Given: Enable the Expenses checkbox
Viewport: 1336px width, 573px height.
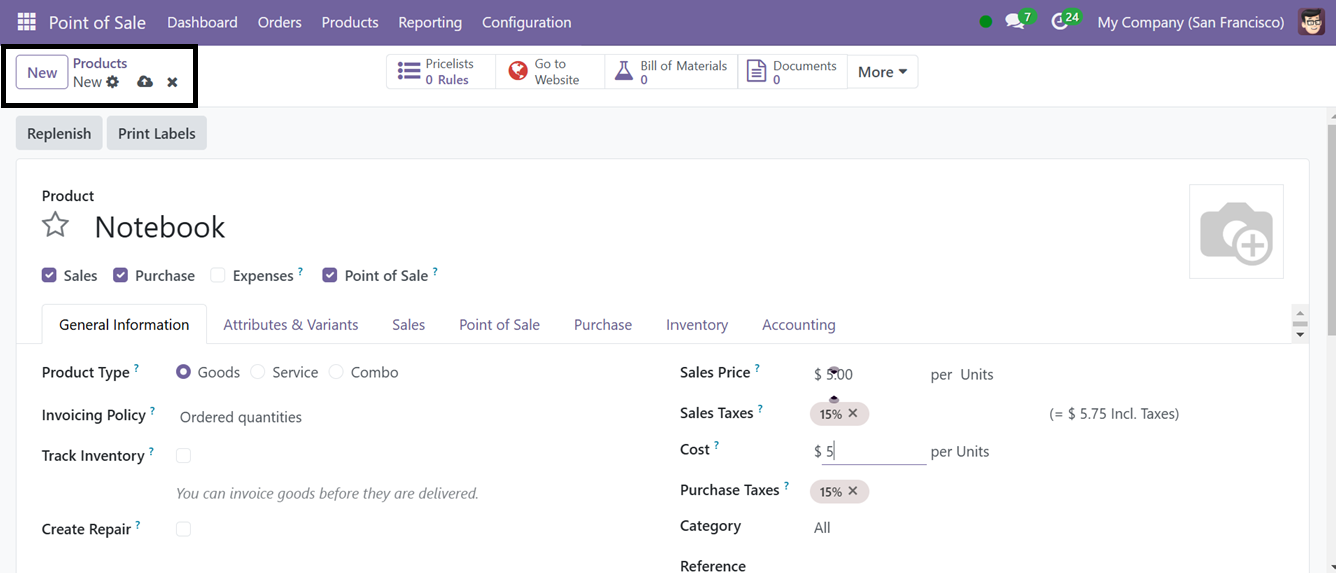Looking at the screenshot, I should point(218,275).
